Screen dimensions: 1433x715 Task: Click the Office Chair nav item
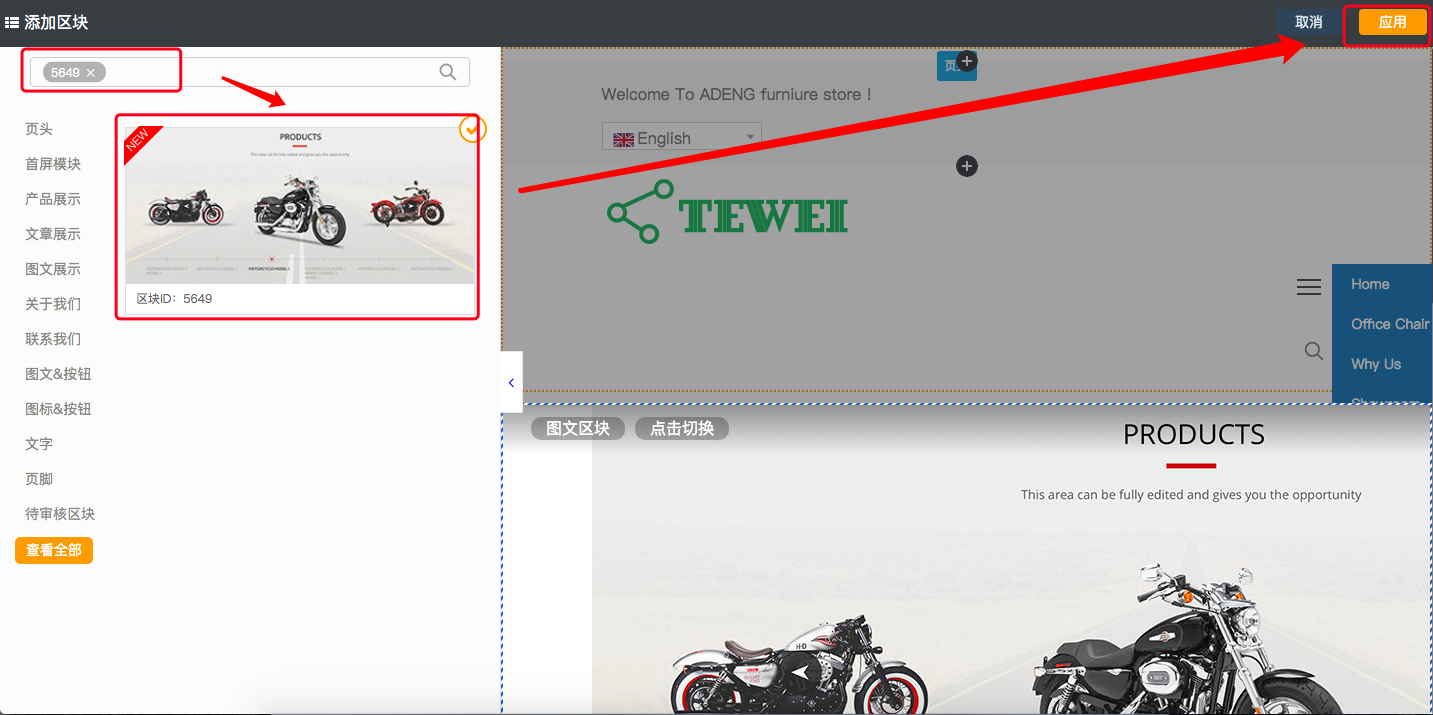[x=1388, y=324]
